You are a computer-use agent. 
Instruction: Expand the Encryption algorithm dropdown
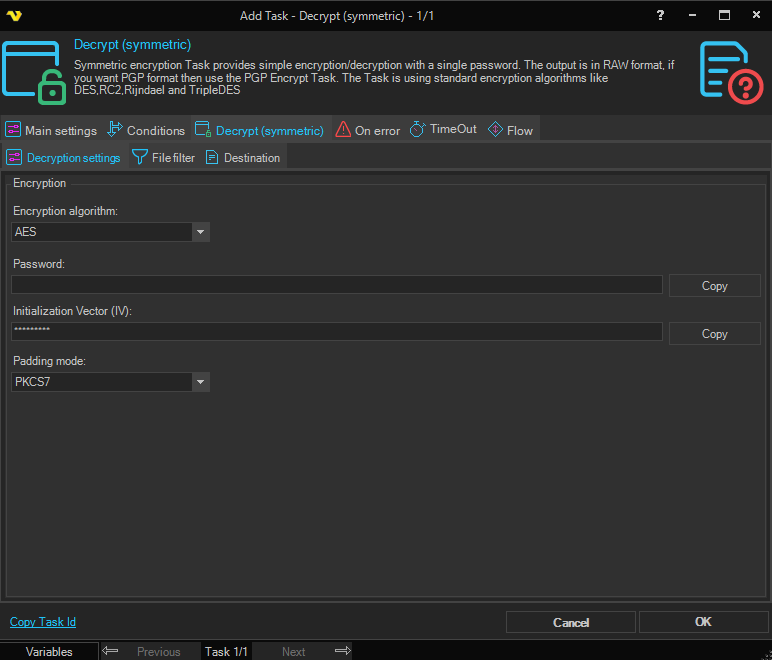coord(201,232)
